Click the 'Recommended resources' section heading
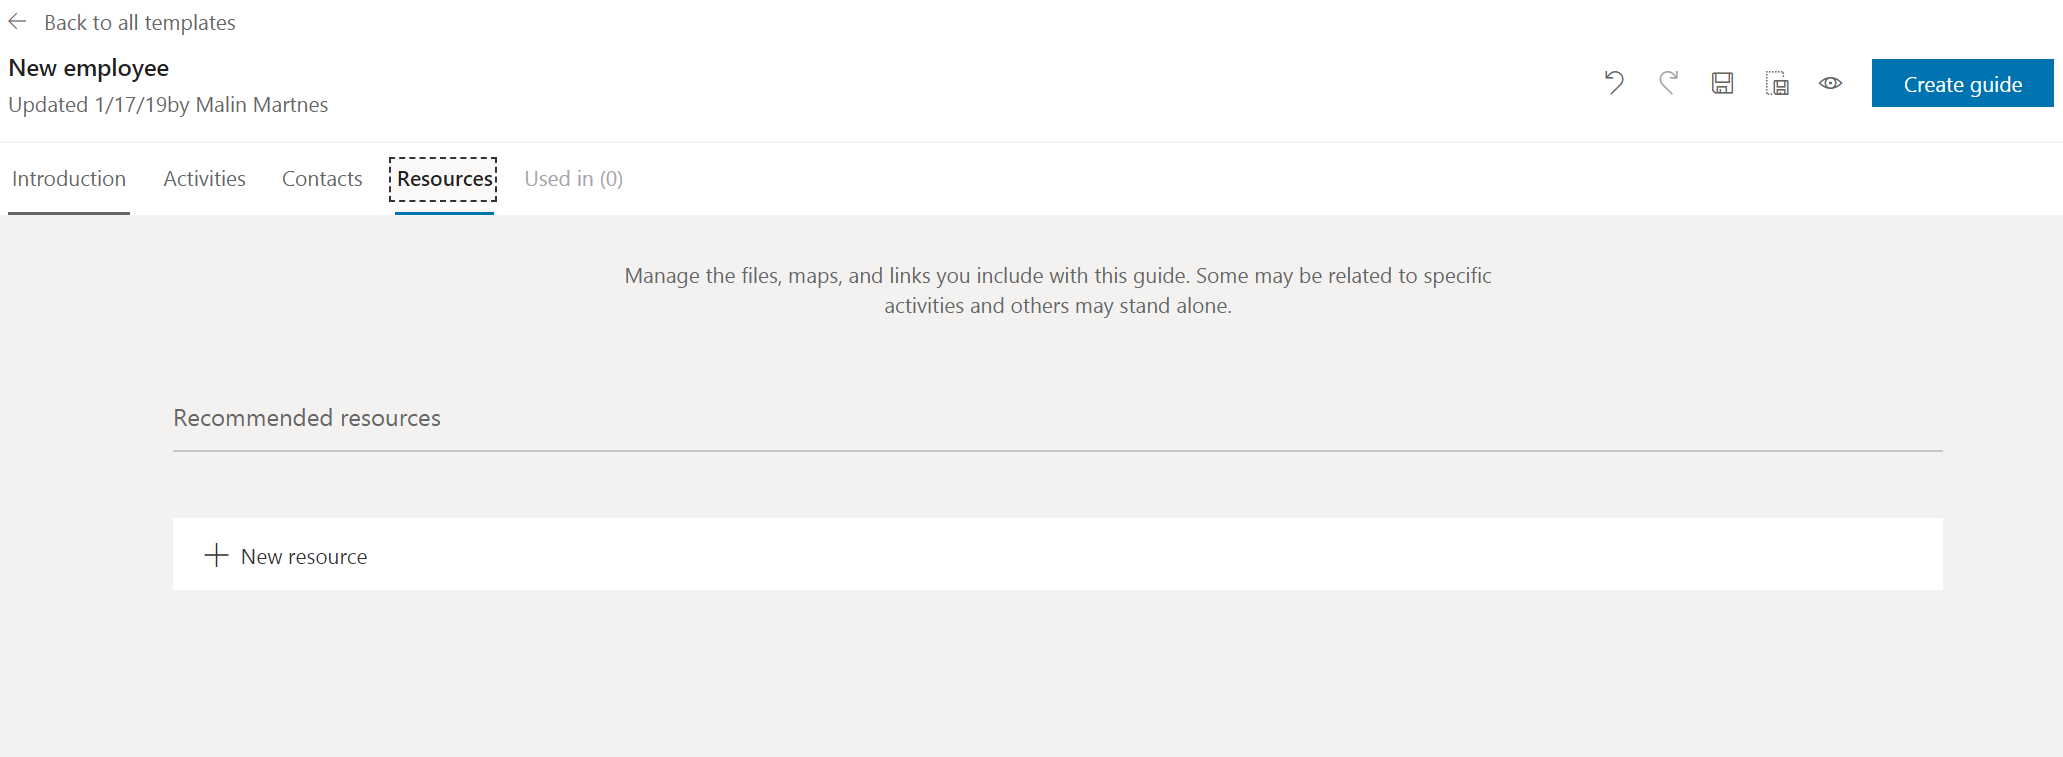This screenshot has width=2063, height=757. pos(307,418)
